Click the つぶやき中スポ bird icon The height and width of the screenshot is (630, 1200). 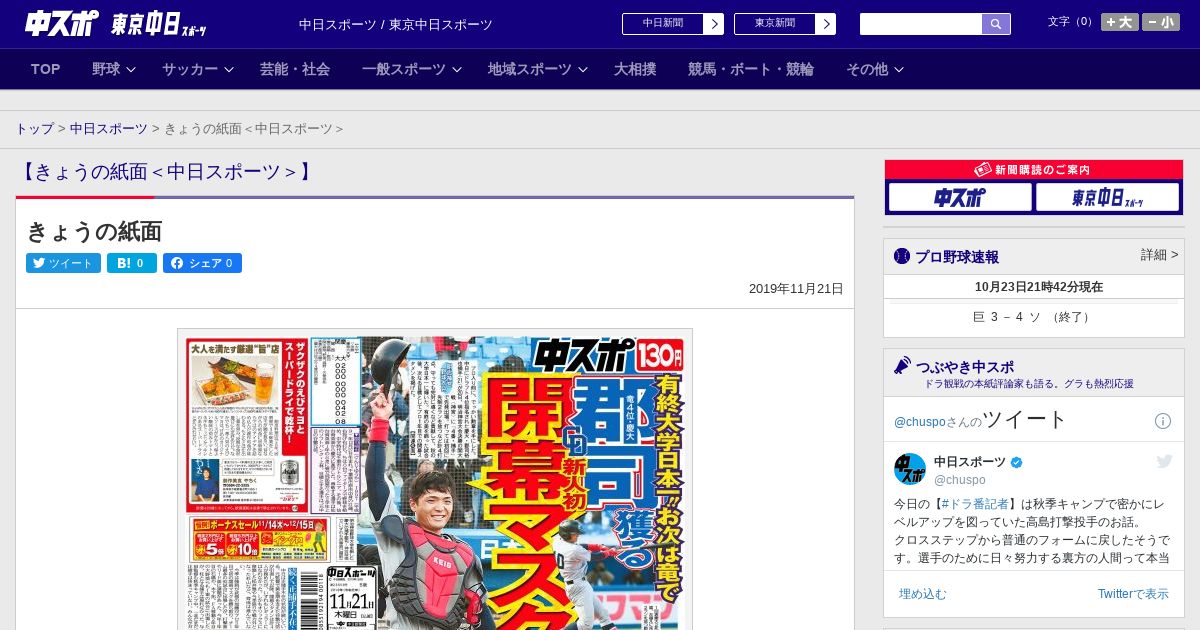pos(902,365)
